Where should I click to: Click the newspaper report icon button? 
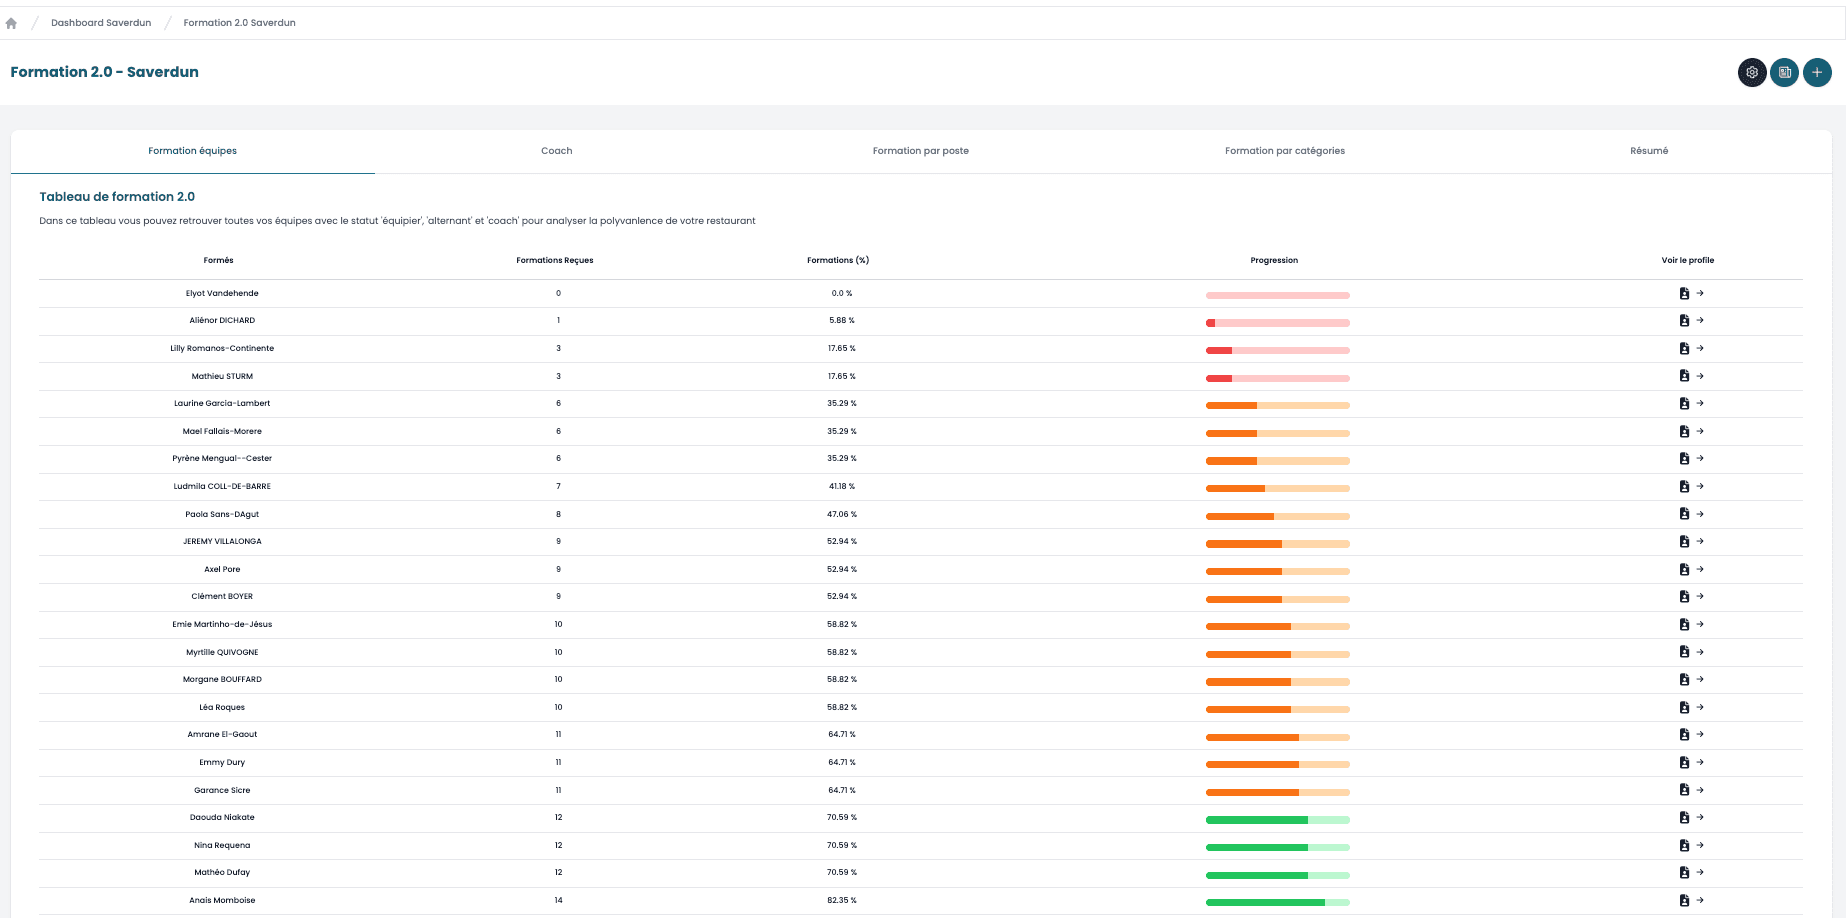pyautogui.click(x=1784, y=73)
